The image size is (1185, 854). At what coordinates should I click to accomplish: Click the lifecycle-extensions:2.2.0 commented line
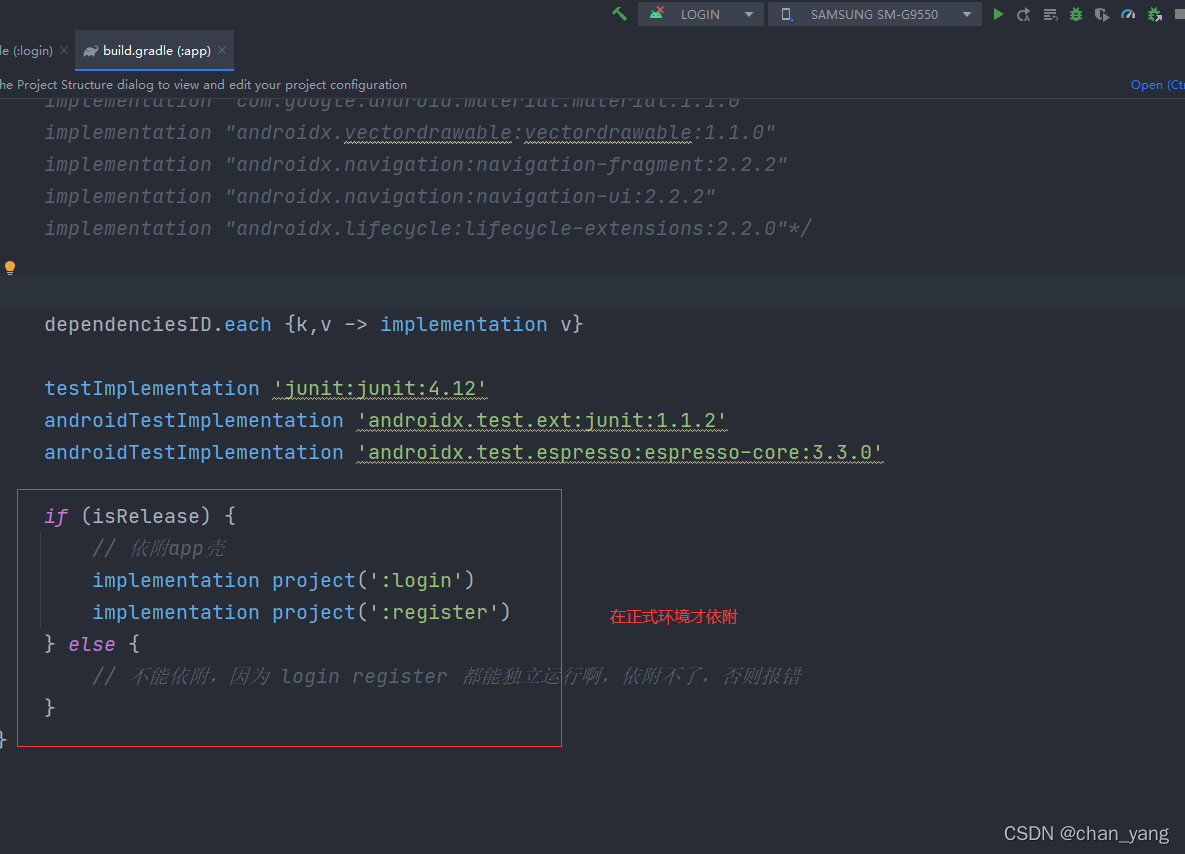coord(428,228)
